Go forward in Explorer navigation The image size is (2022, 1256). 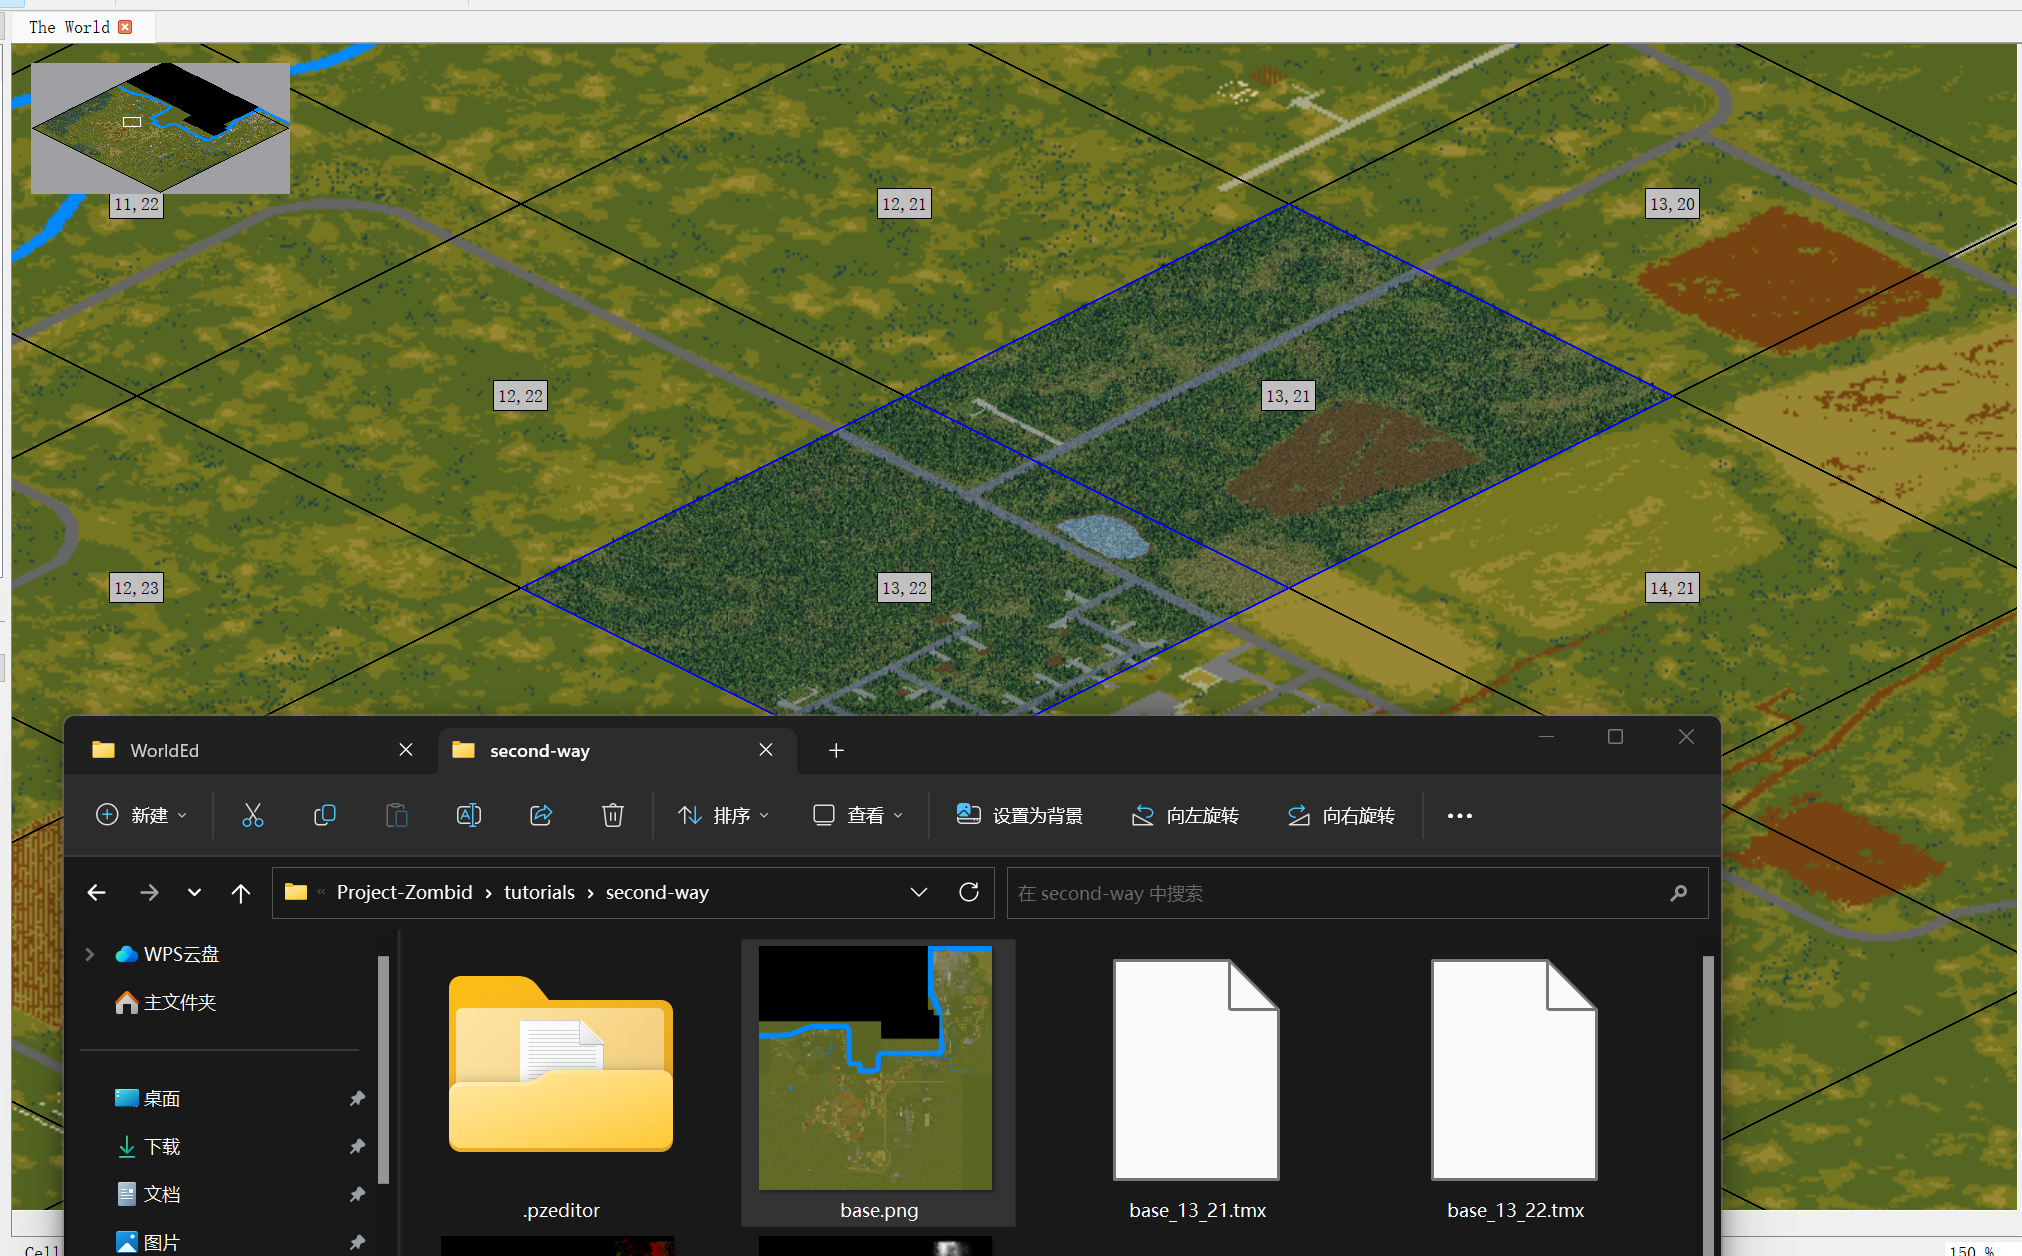point(149,892)
